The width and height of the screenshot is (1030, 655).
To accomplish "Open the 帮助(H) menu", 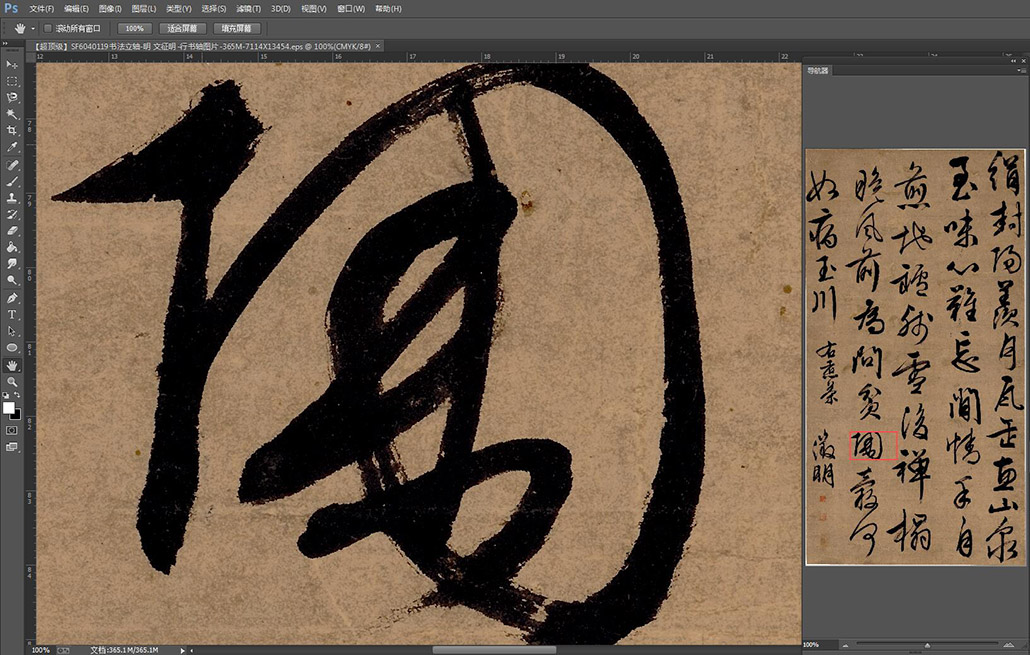I will pyautogui.click(x=388, y=9).
